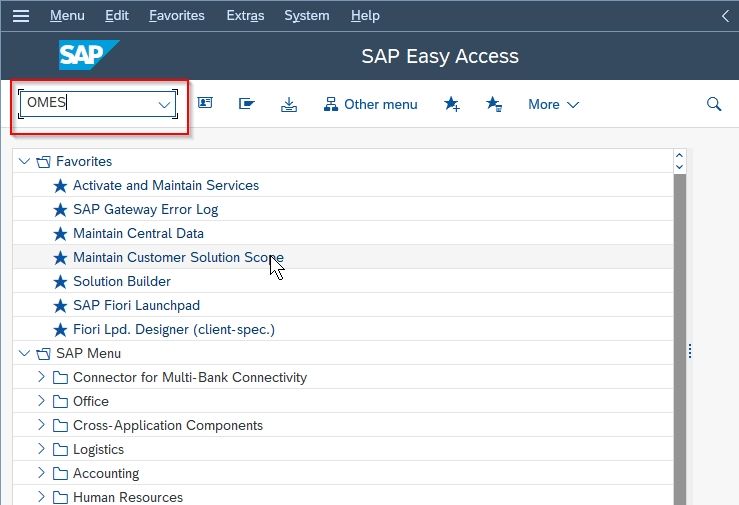Click the delete favorites star icon
The image size is (739, 505).
[x=494, y=104]
